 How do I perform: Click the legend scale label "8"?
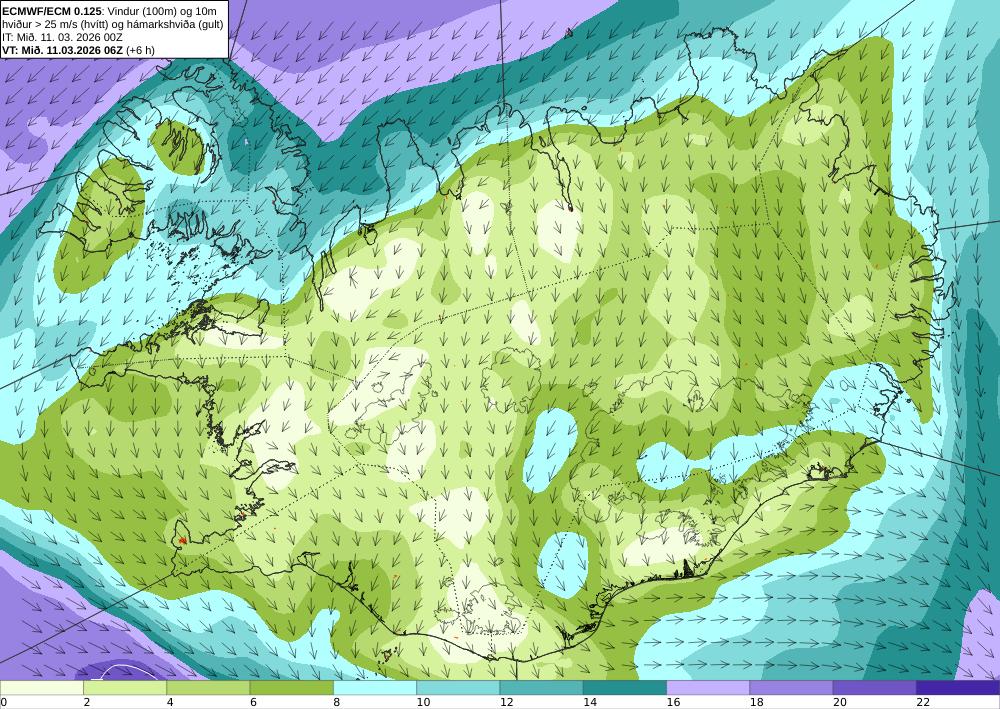coord(336,703)
